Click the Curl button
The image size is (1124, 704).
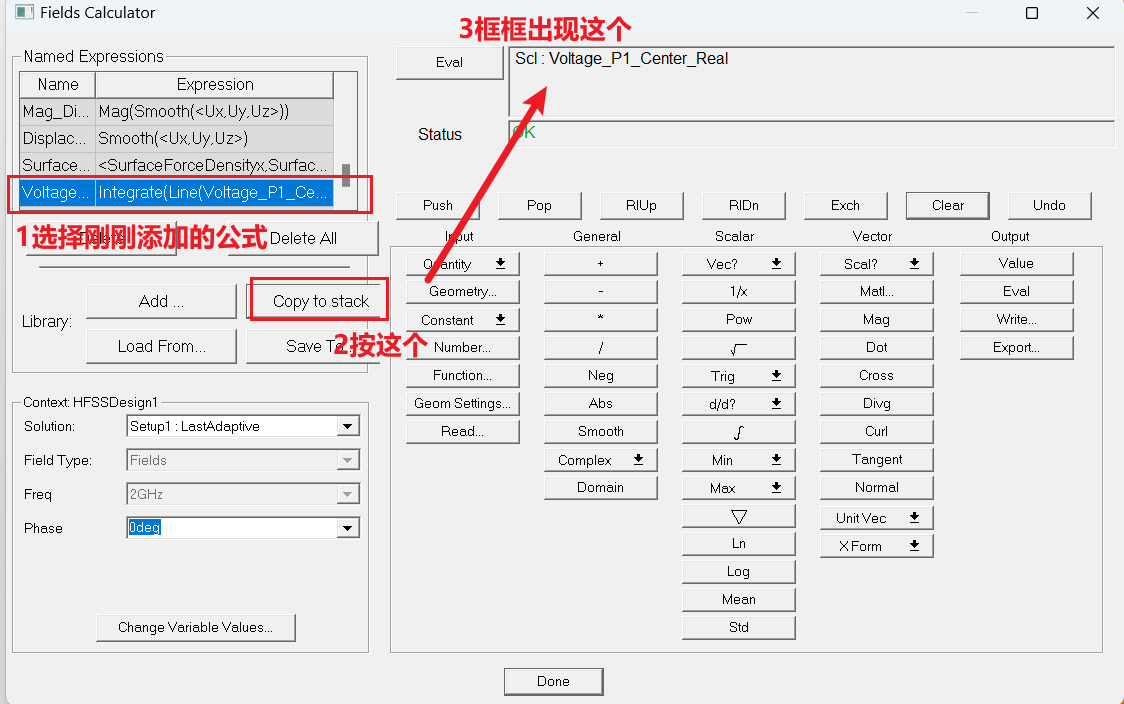tap(877, 432)
